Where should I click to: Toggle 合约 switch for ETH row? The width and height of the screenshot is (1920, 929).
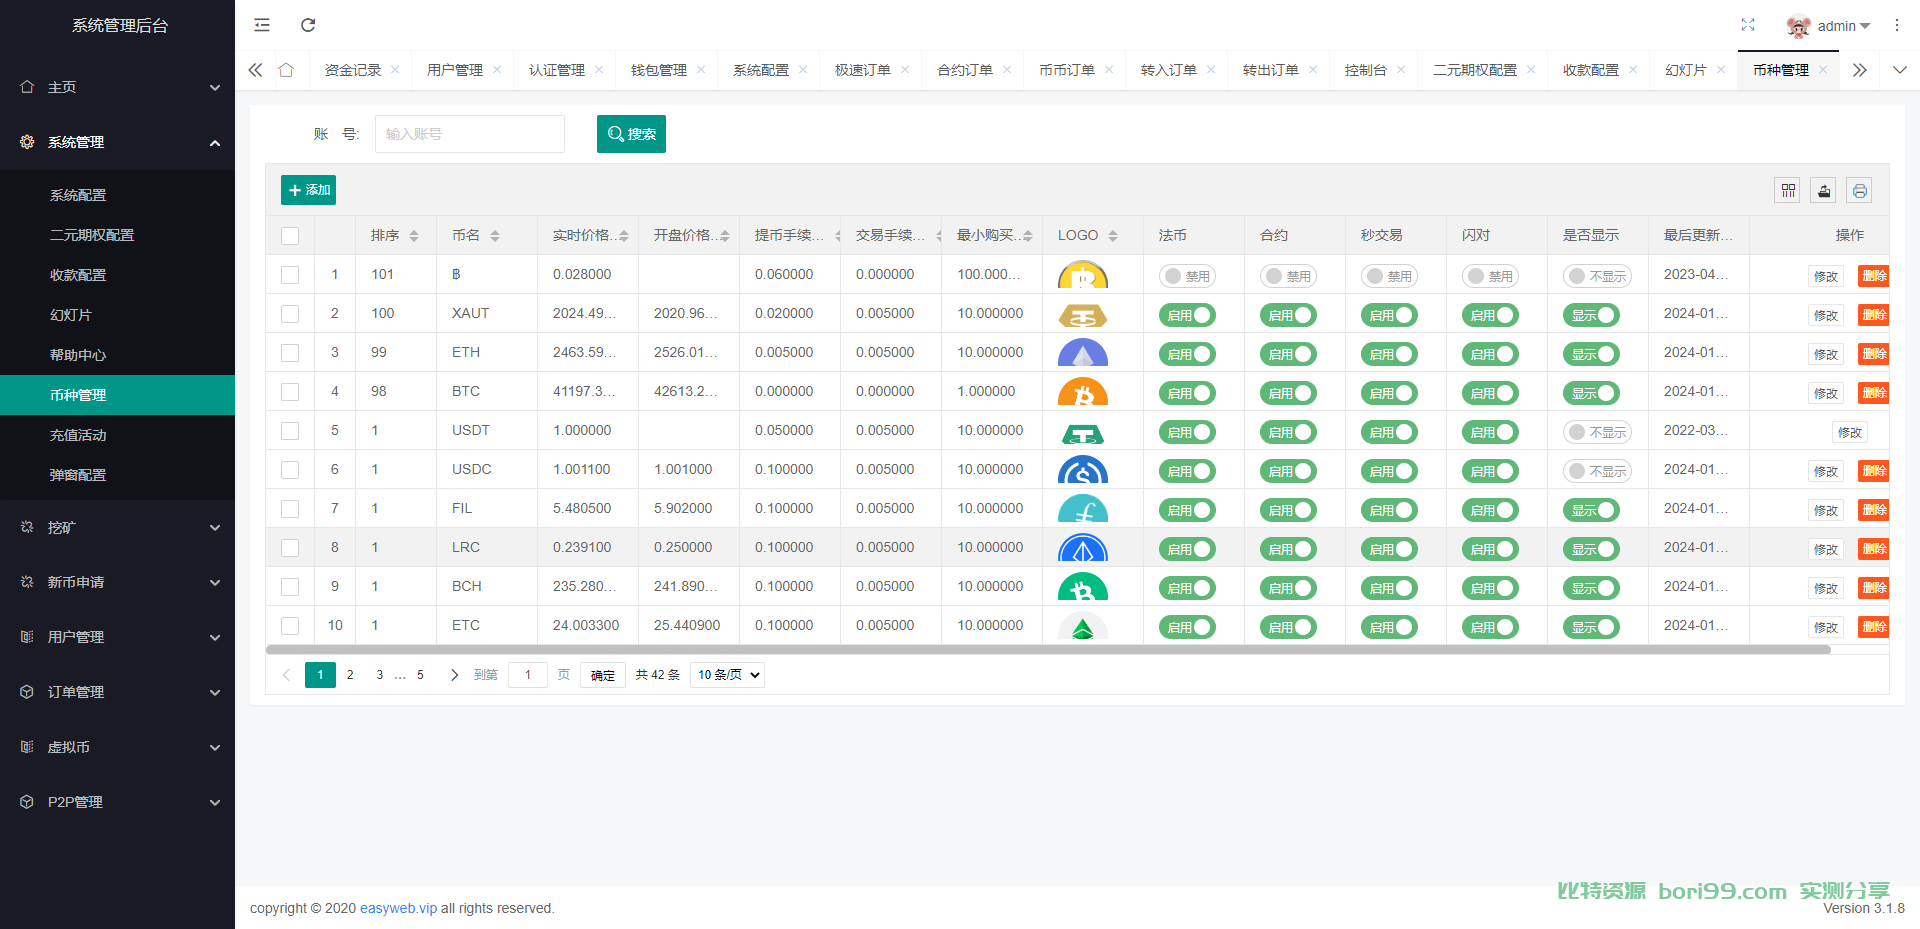coord(1288,354)
